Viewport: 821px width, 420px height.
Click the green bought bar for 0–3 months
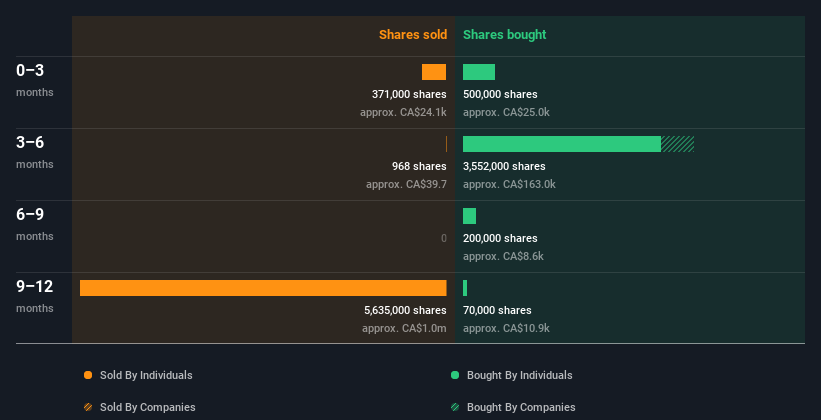point(479,72)
